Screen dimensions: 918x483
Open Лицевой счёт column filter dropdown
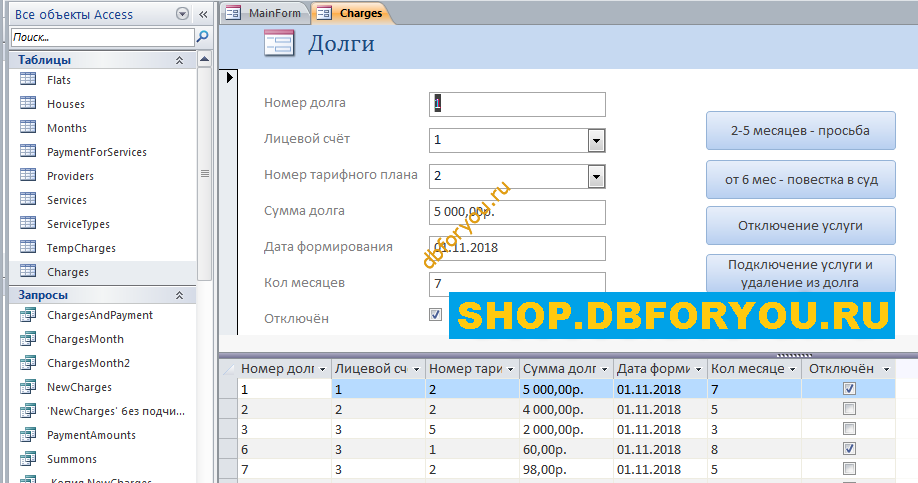coord(416,369)
